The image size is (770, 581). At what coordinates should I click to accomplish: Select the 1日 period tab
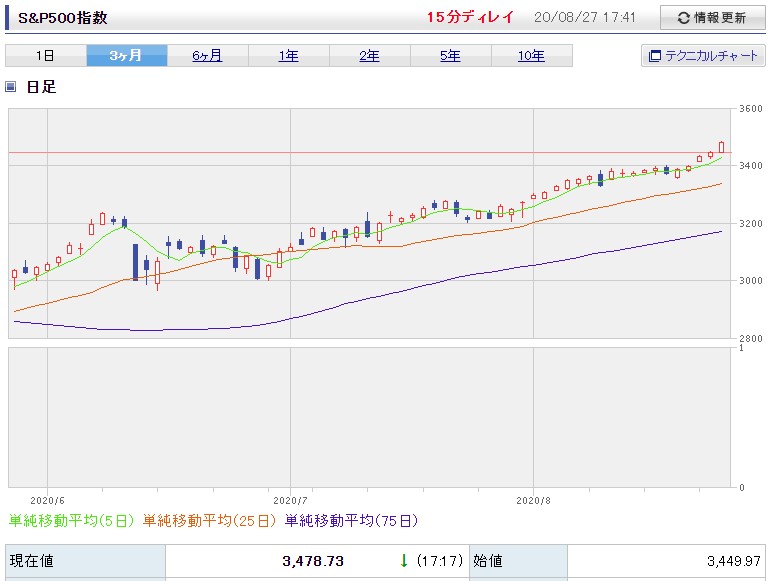click(x=46, y=55)
